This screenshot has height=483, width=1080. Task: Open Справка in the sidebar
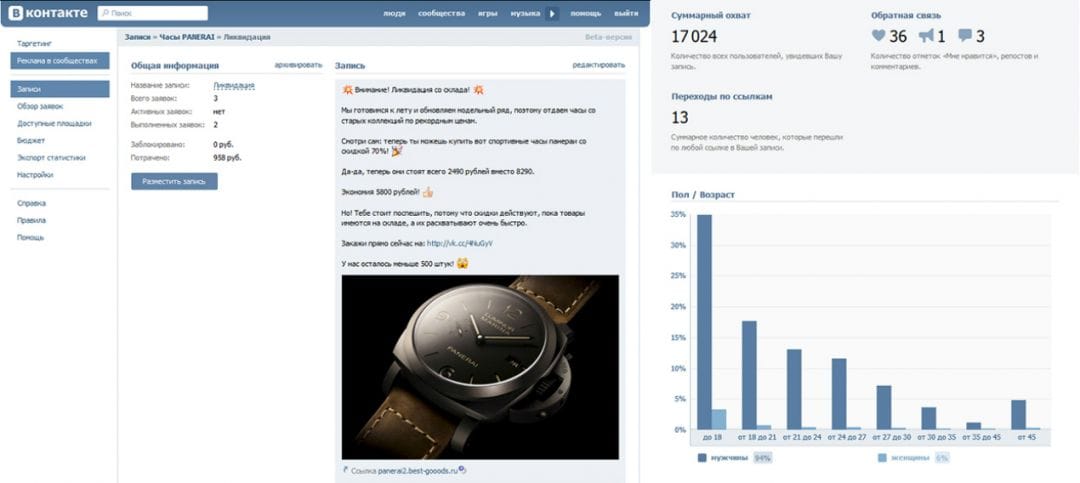[x=32, y=203]
